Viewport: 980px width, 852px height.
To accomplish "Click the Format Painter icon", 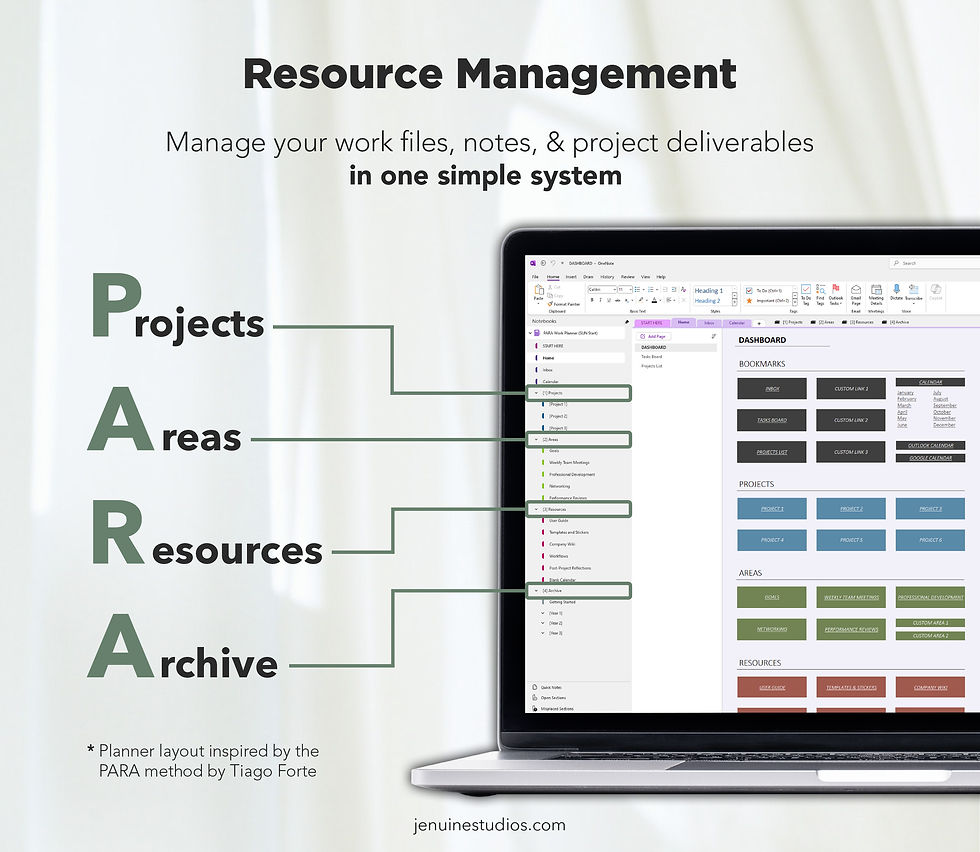I will coord(550,304).
